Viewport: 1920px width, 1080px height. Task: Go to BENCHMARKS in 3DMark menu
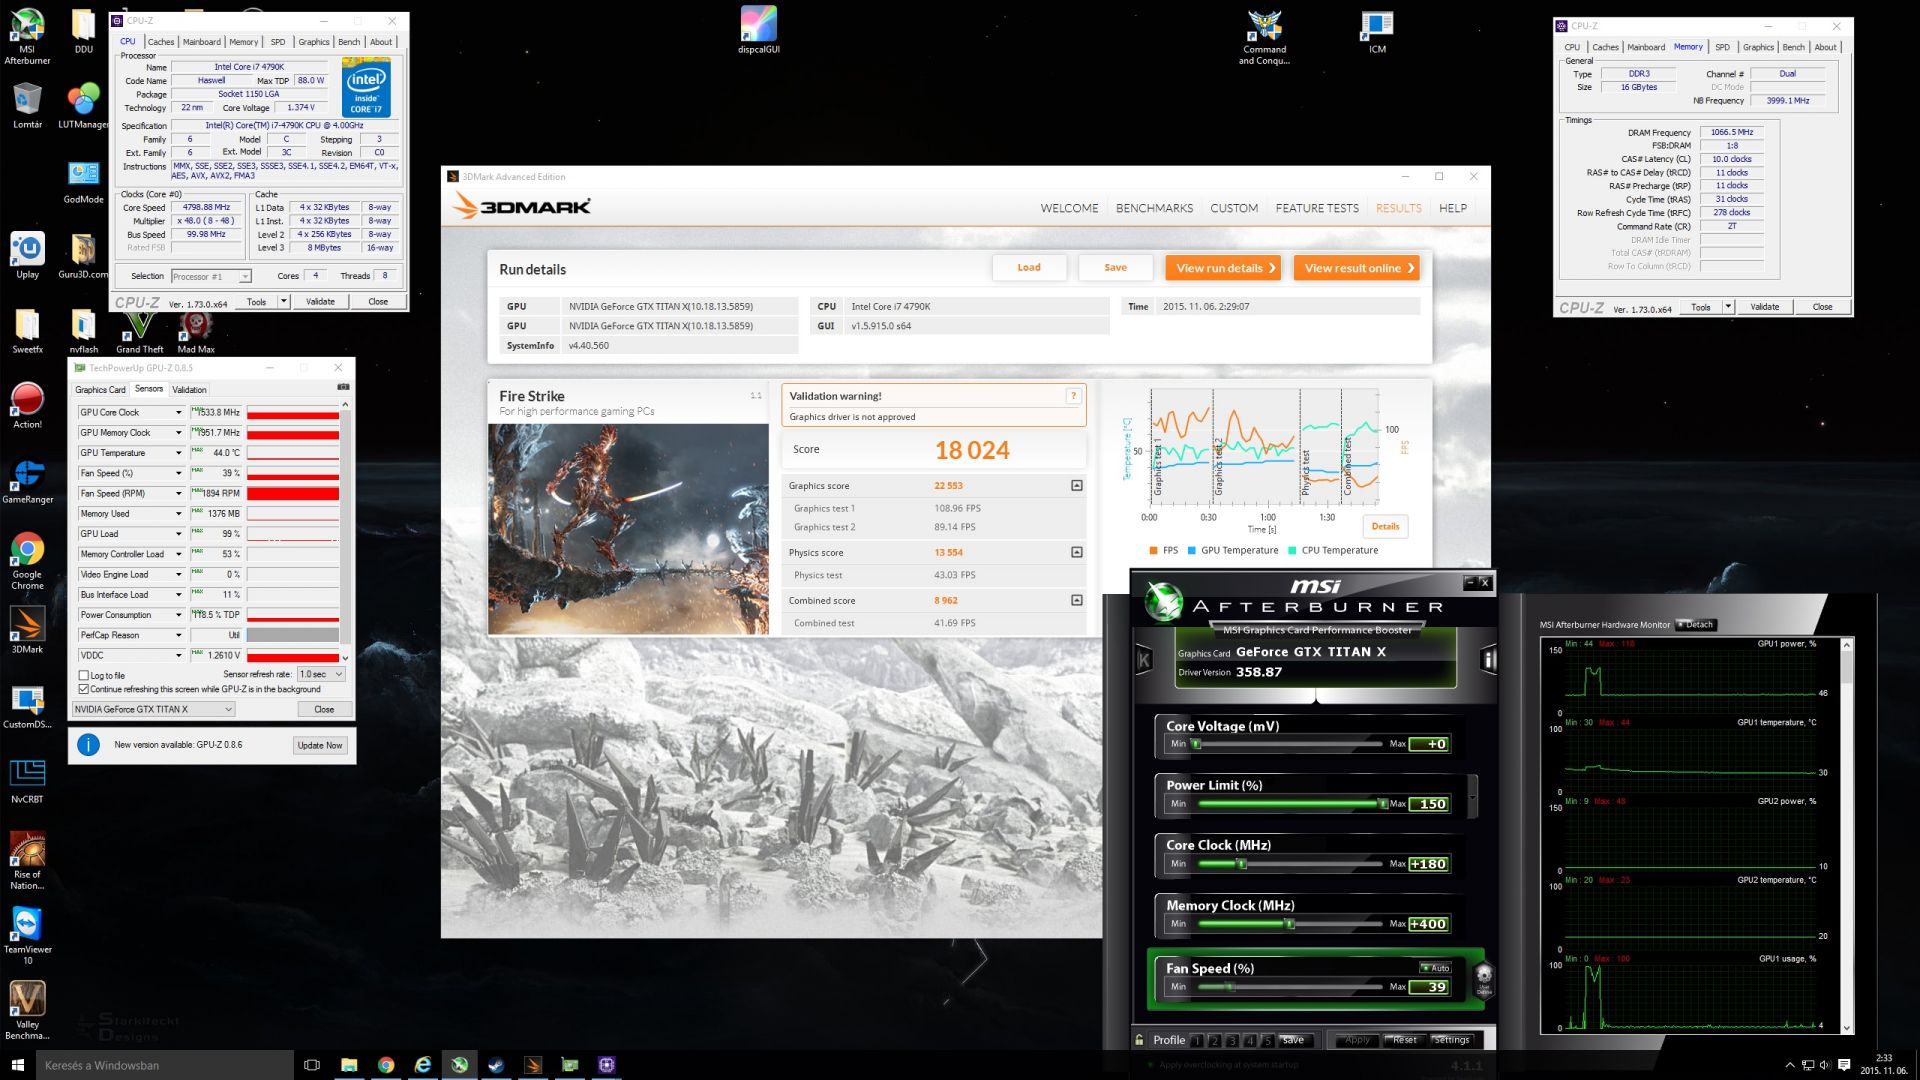1154,208
